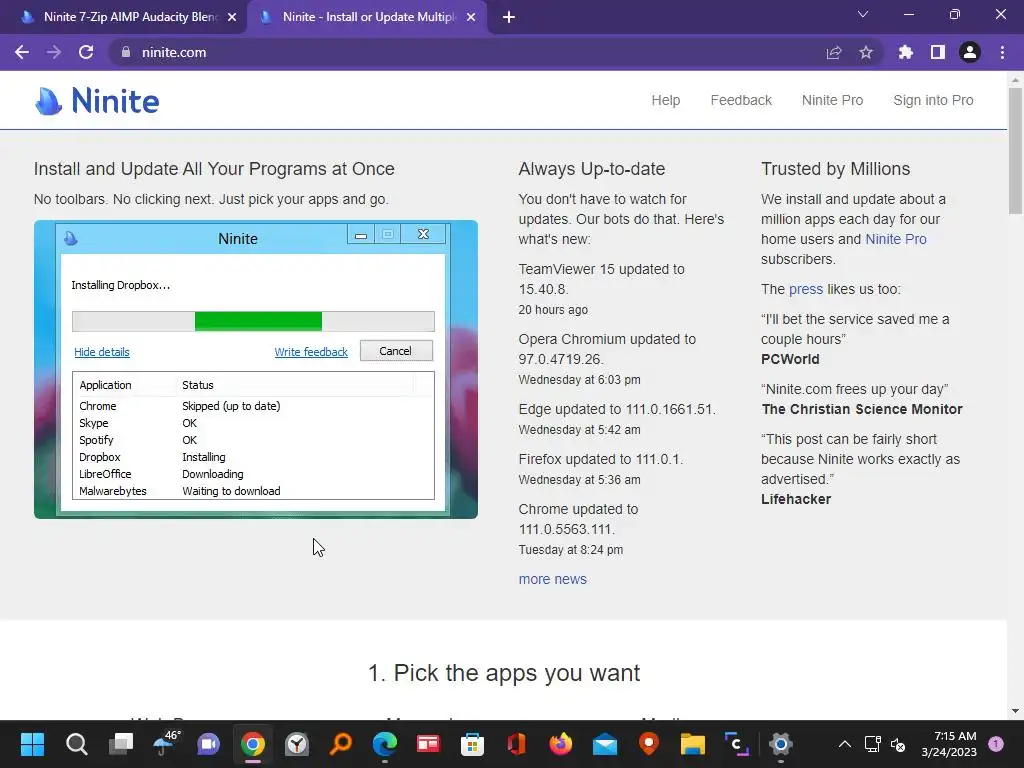Open Chrome extensions puzzle icon

point(906,52)
